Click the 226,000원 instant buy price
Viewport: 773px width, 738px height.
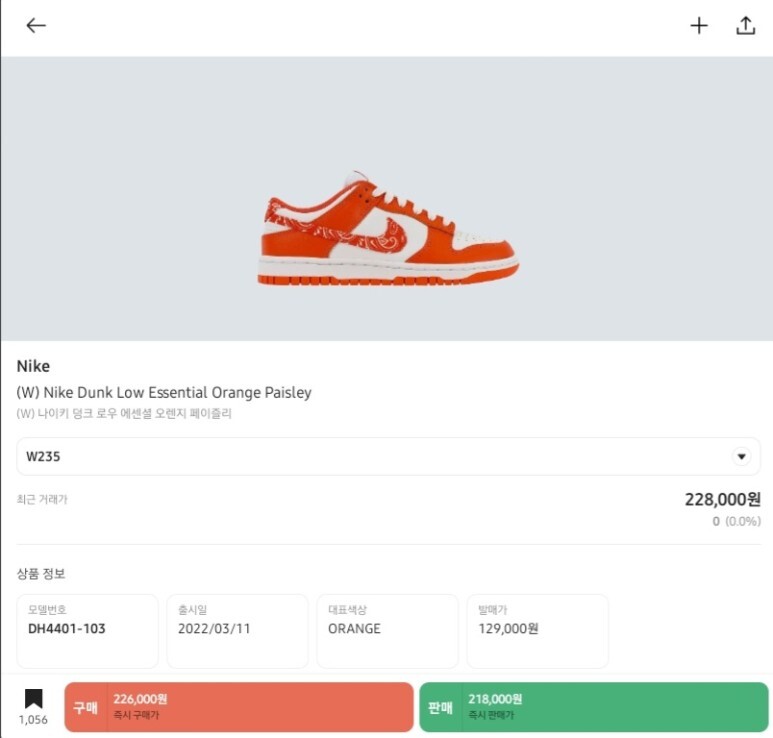point(140,699)
